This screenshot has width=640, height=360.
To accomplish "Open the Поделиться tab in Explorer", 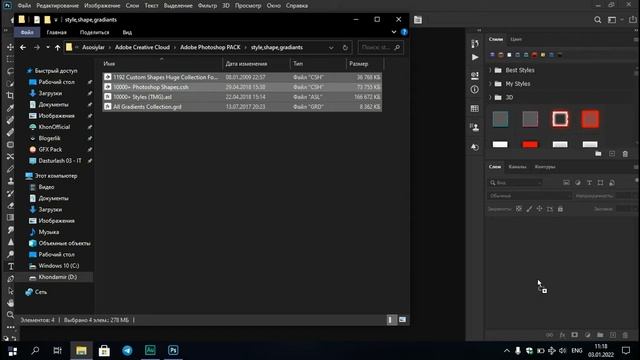I will click(95, 32).
